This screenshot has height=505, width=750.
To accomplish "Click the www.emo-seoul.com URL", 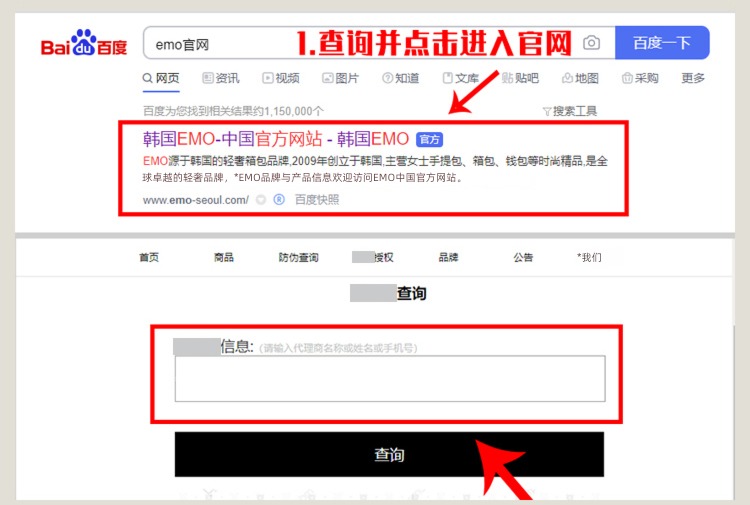I will point(195,199).
